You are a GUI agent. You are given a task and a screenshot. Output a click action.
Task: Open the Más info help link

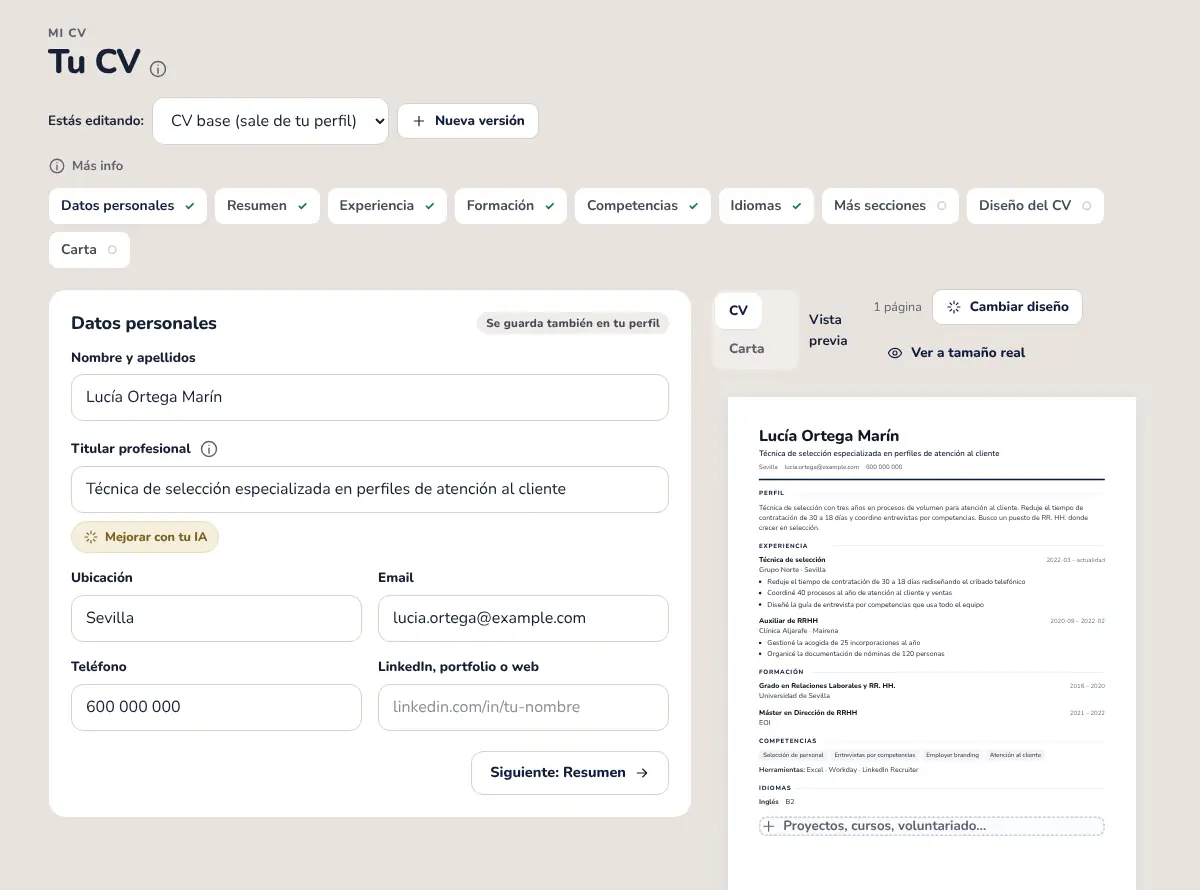[x=86, y=165]
